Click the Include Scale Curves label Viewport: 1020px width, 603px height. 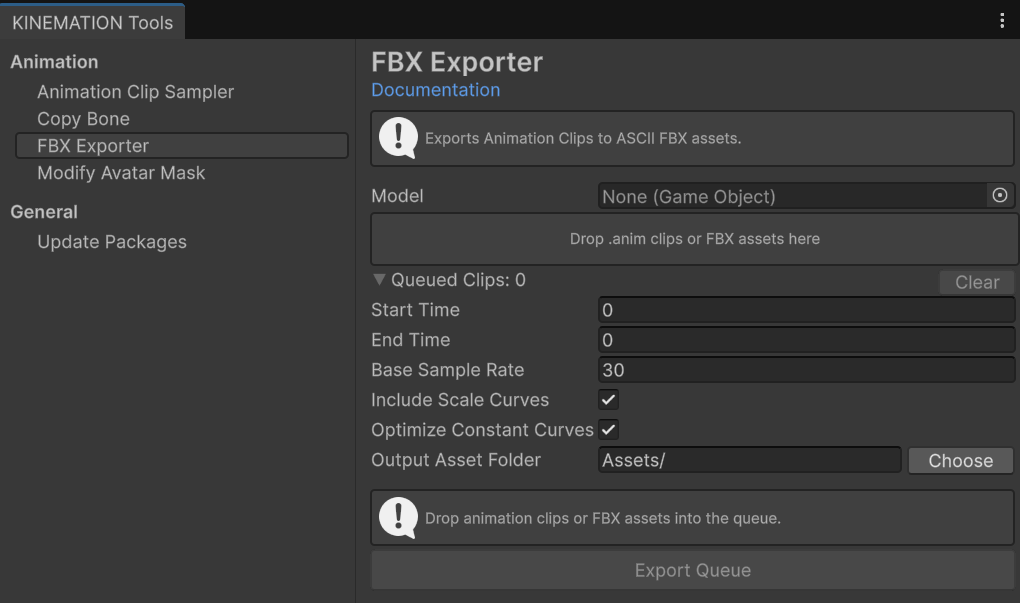pyautogui.click(x=460, y=399)
